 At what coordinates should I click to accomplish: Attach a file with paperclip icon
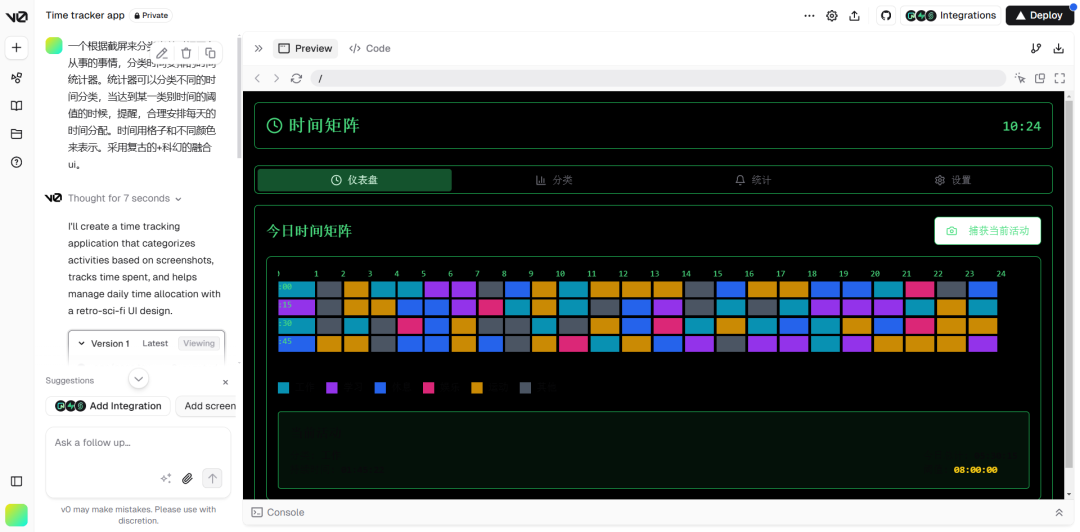tap(187, 478)
